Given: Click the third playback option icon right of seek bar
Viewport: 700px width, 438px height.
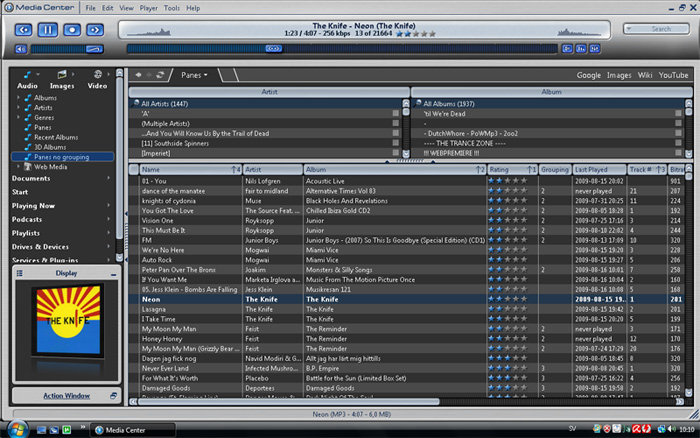Looking at the screenshot, I should pos(595,49).
